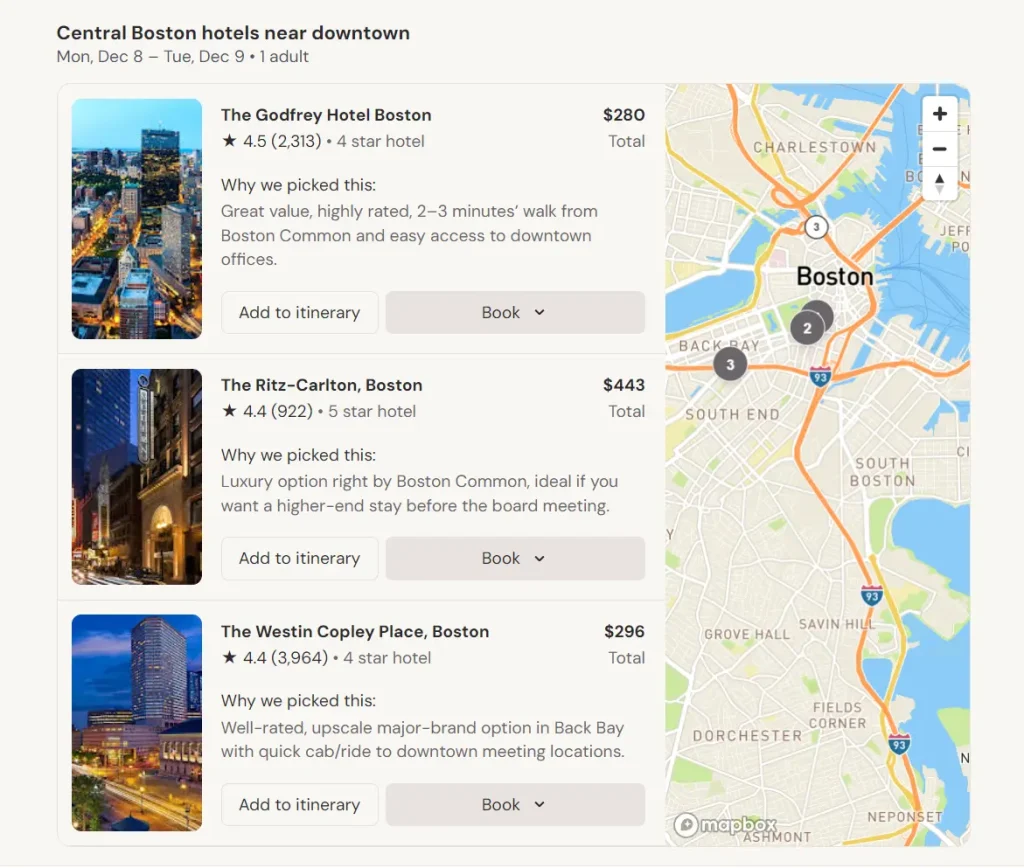1024x868 pixels.
Task: View the Westin Copley Place tower photo
Action: (136, 723)
